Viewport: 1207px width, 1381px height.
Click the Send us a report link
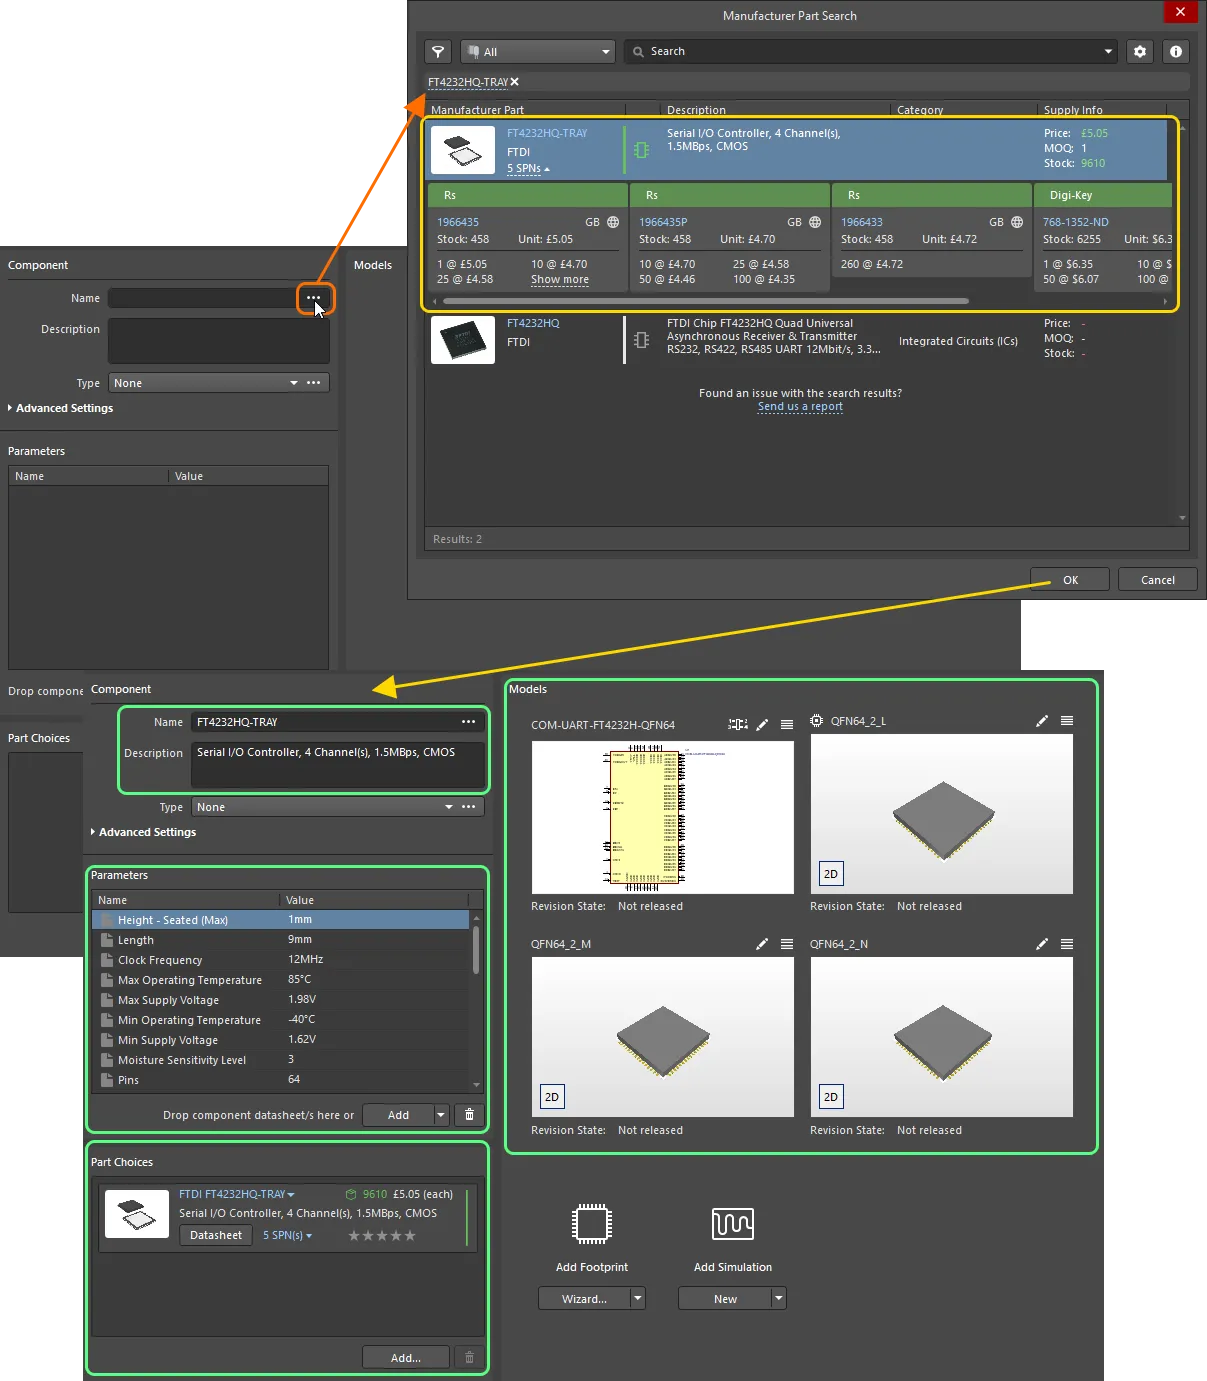799,407
